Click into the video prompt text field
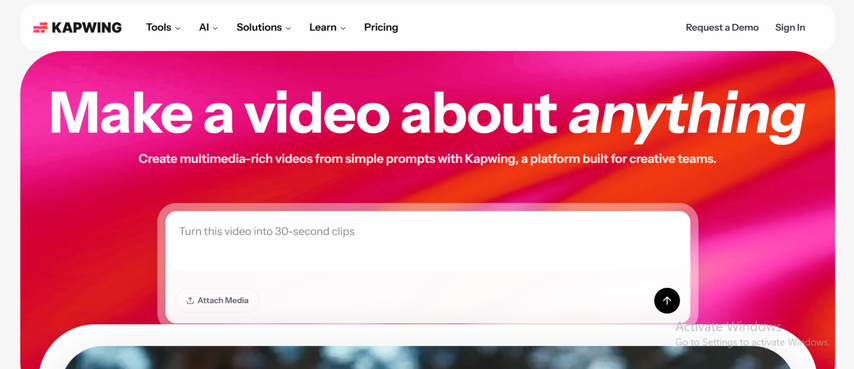The image size is (854, 369). [x=428, y=242]
